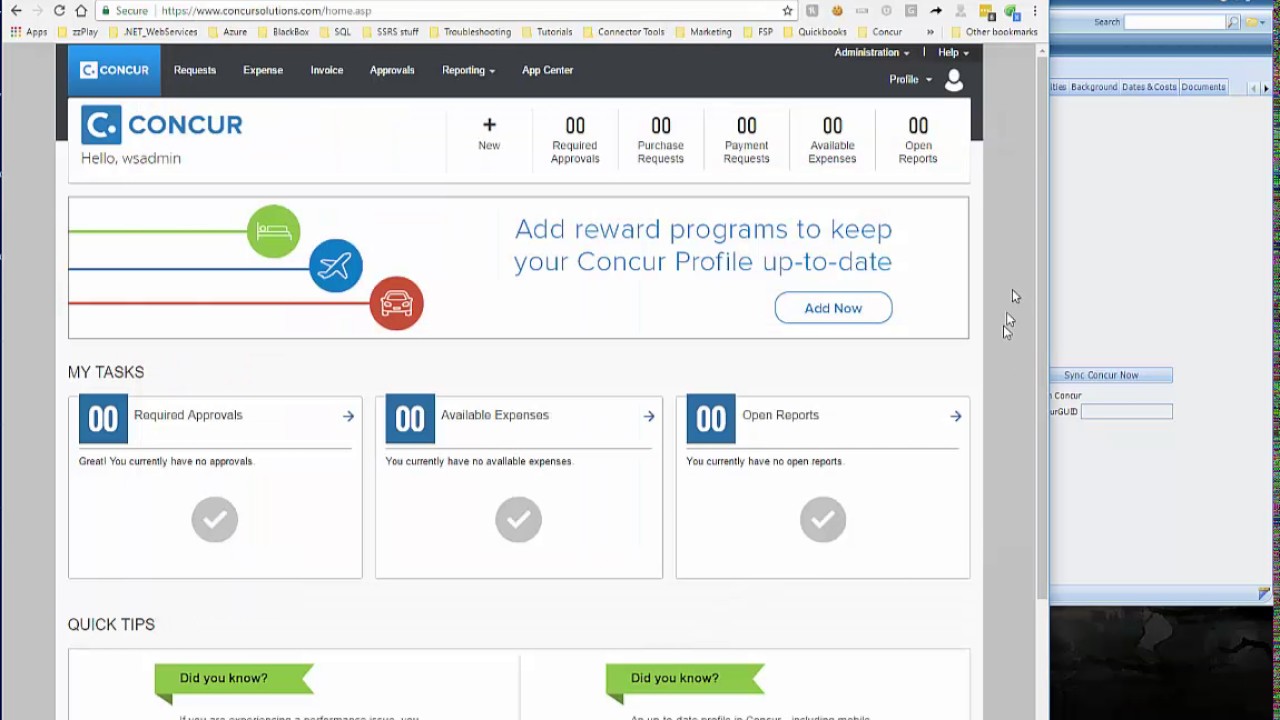This screenshot has height=720, width=1280.
Task: Open the Chrome three-dot menu
Action: (x=1034, y=11)
